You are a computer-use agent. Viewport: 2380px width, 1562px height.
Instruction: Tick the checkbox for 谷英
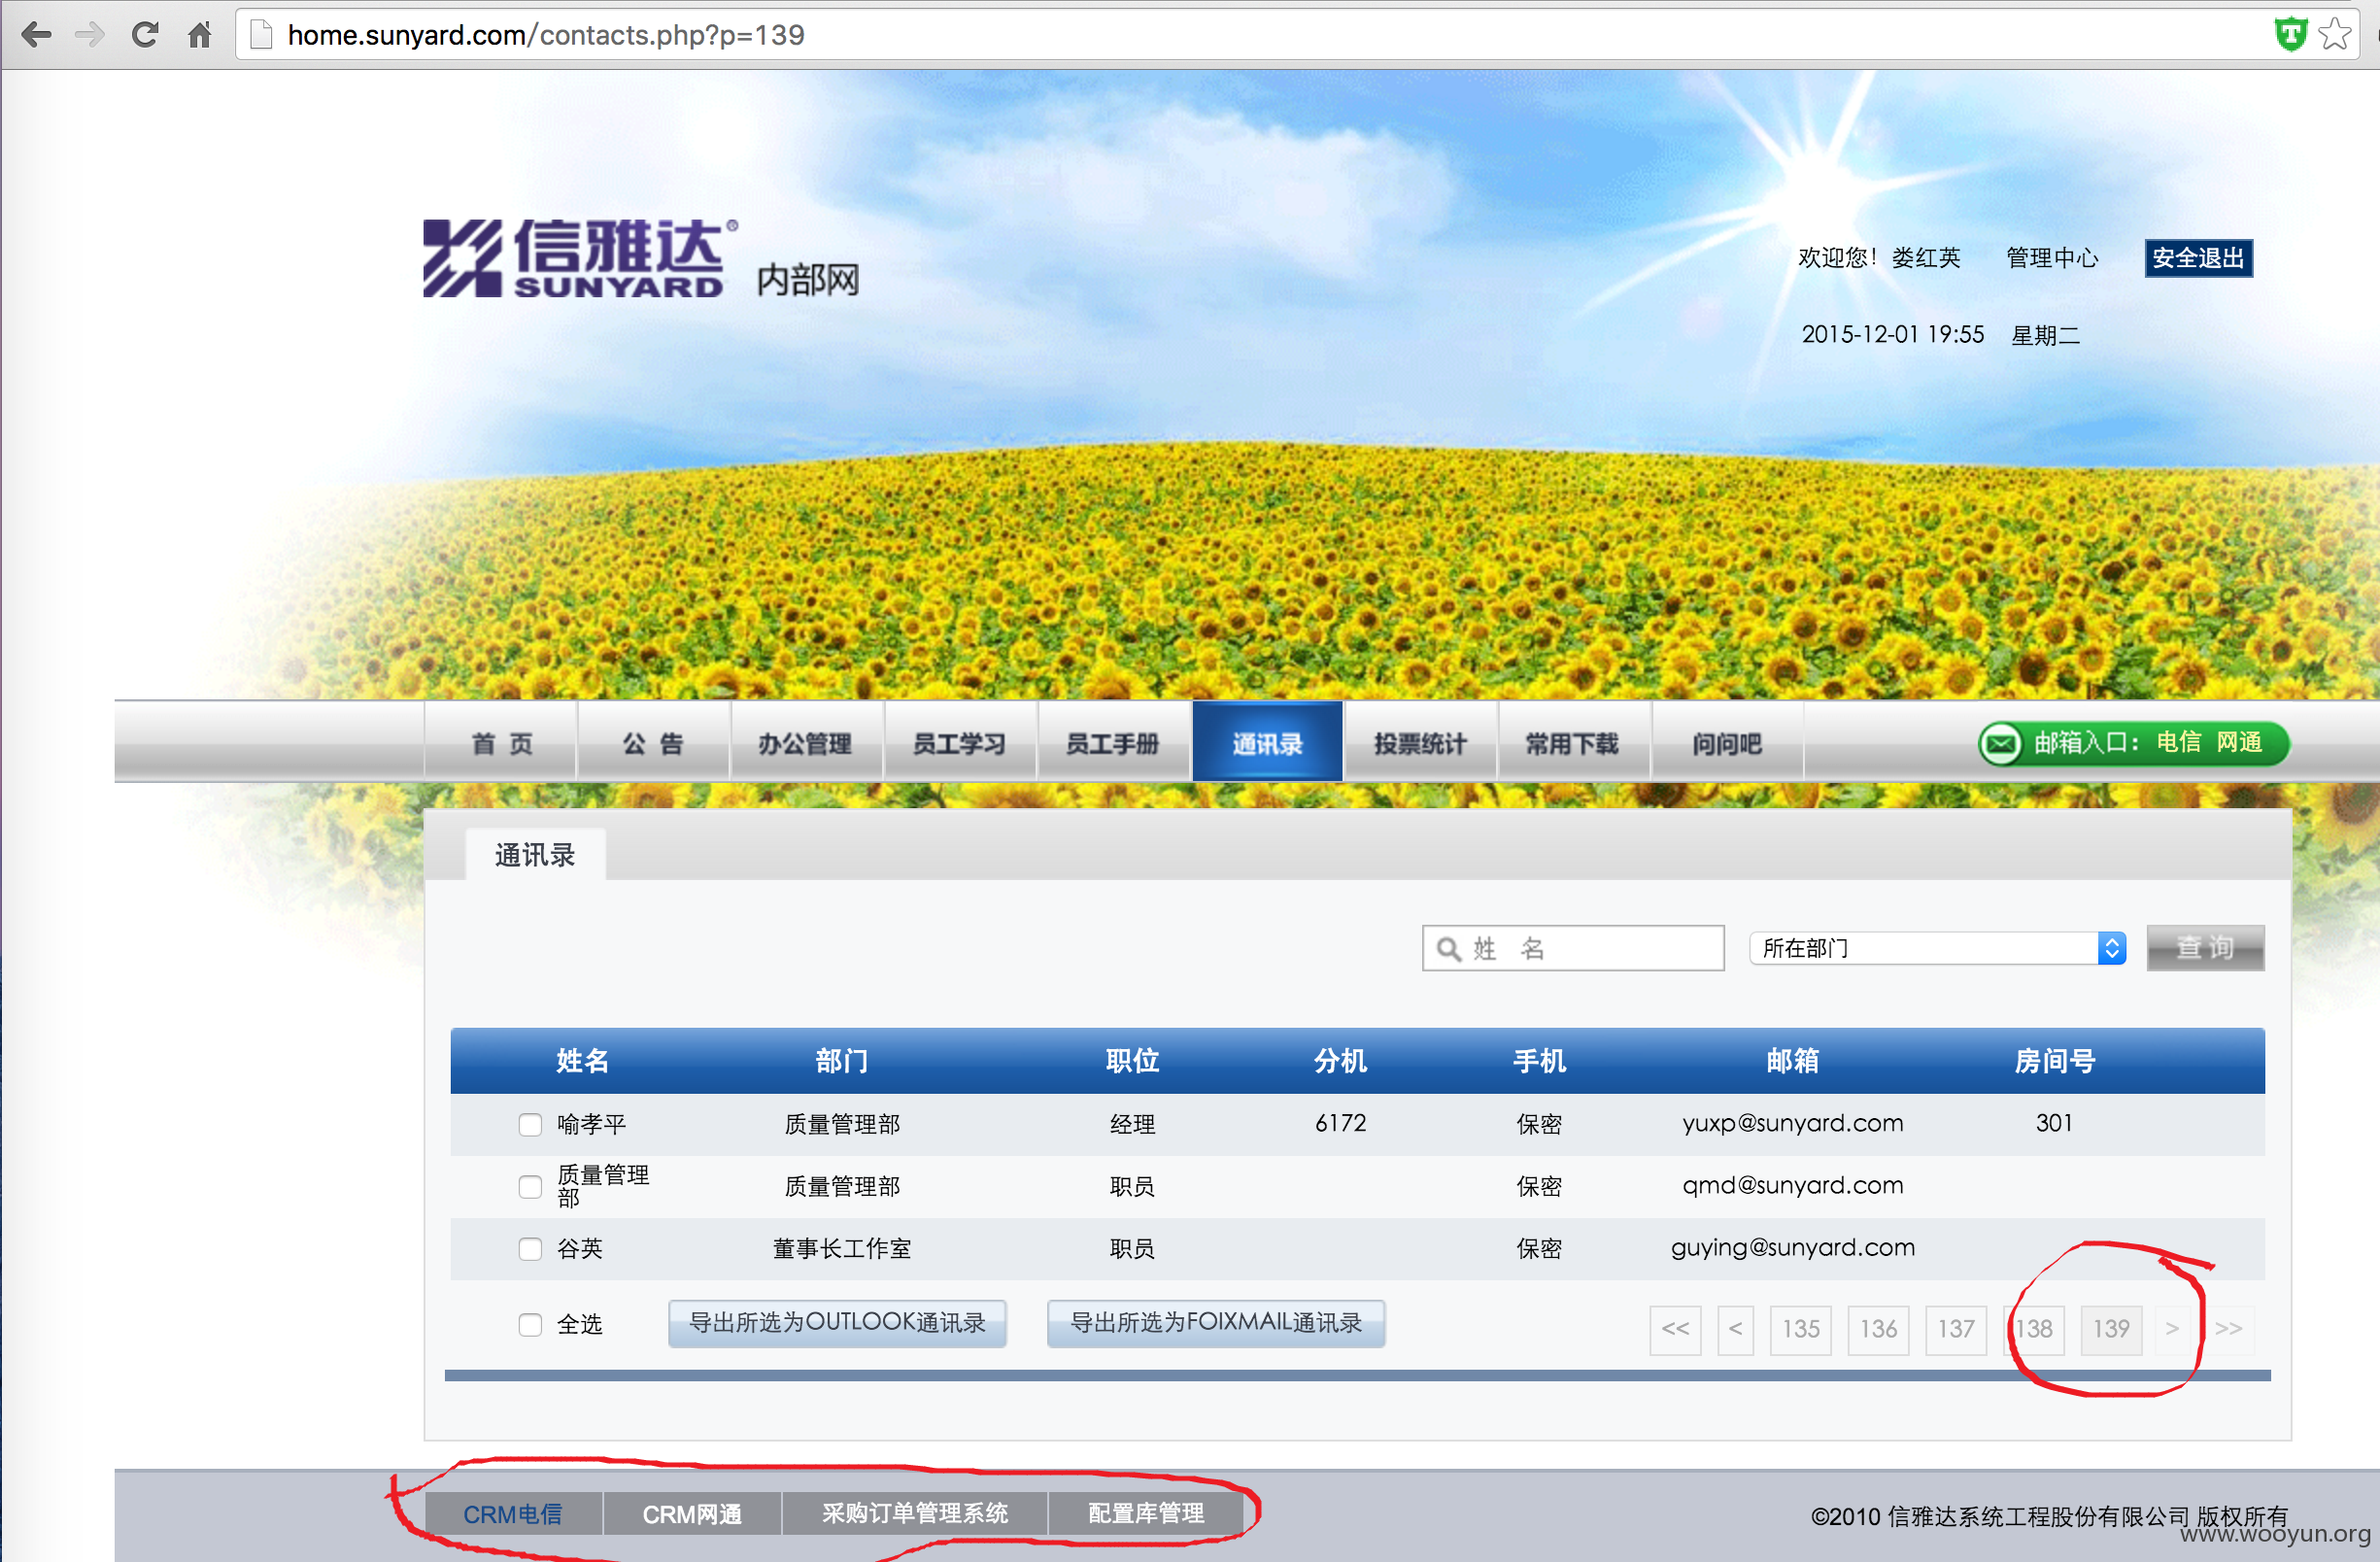pos(530,1248)
